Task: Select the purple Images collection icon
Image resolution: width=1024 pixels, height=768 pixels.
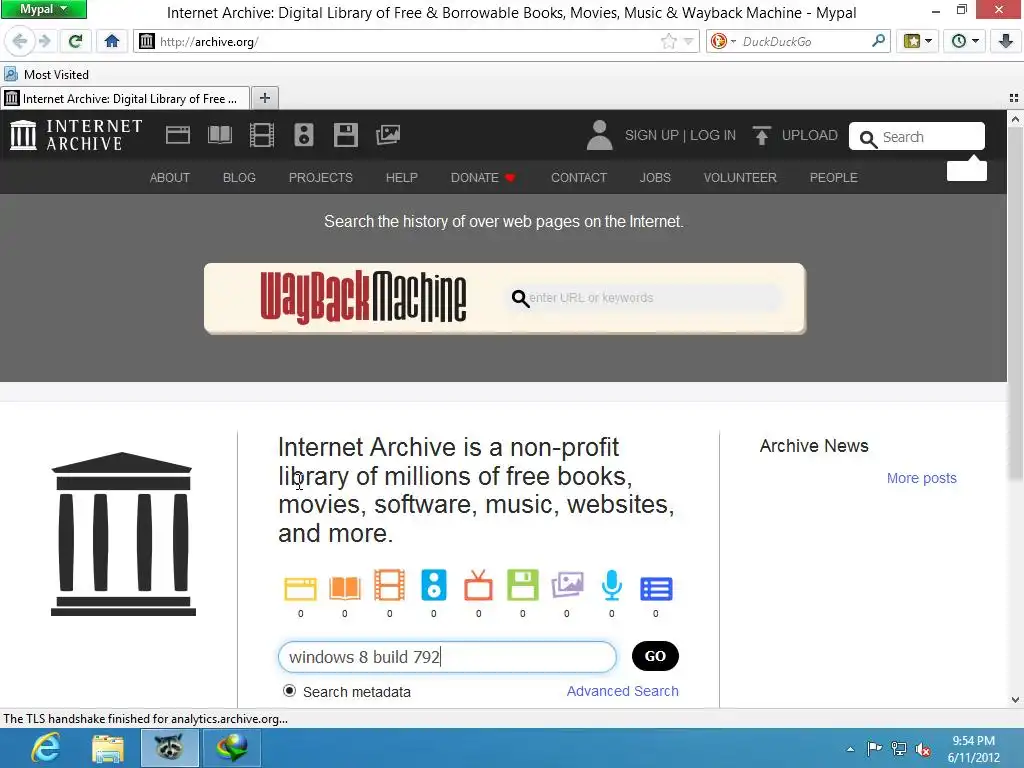Action: pos(567,585)
